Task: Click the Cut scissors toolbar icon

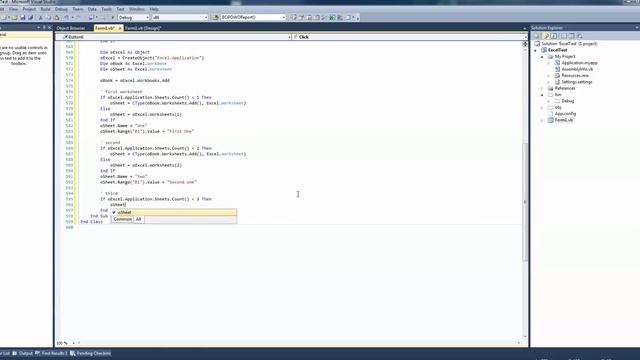Action: pyautogui.click(x=40, y=18)
